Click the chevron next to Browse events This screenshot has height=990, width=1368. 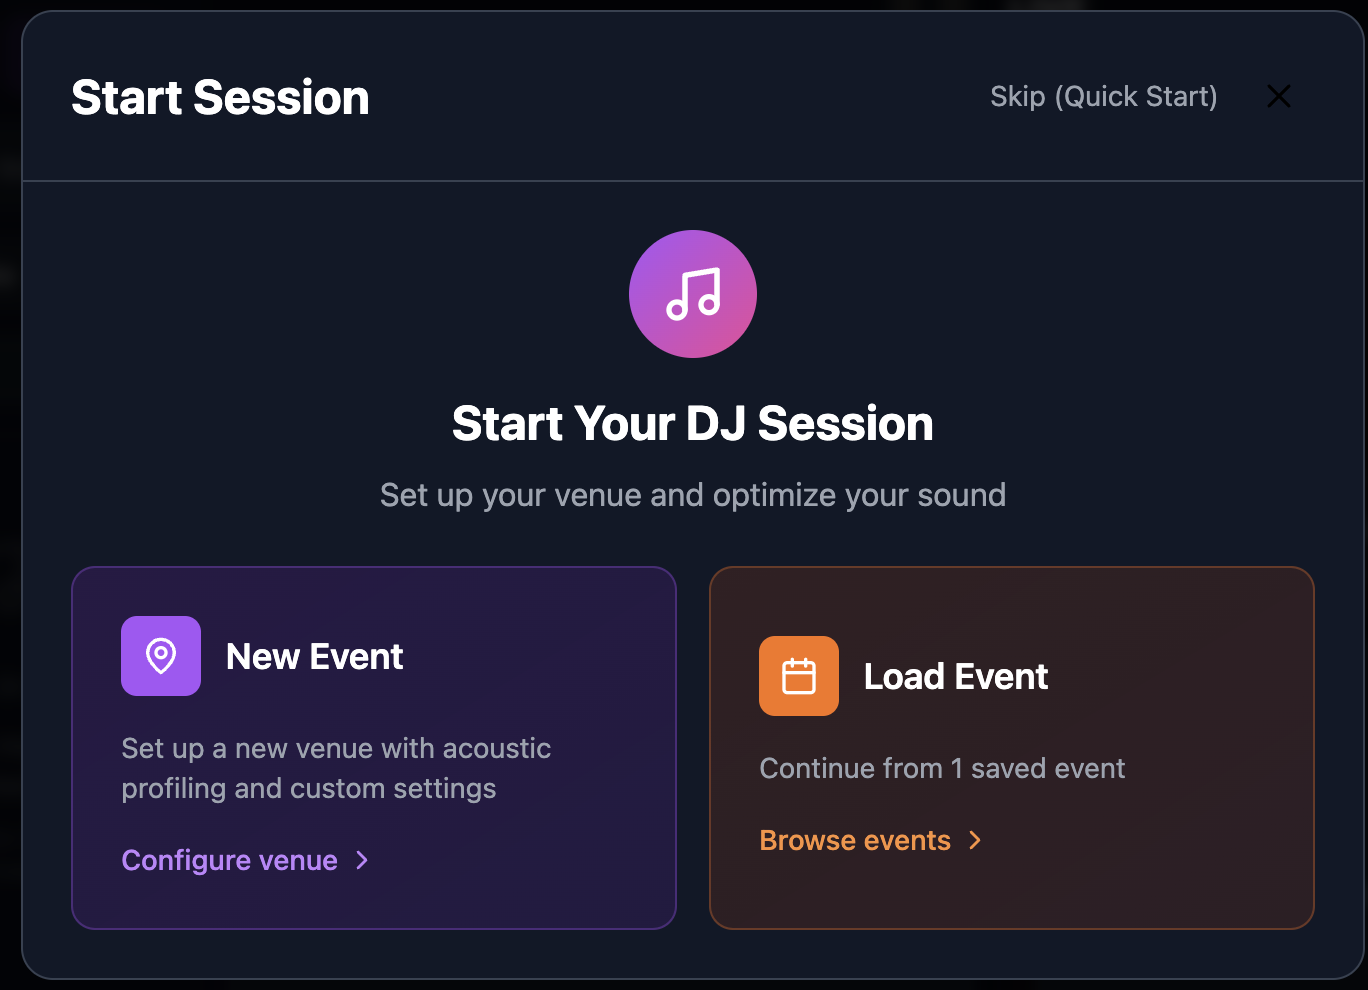point(975,841)
